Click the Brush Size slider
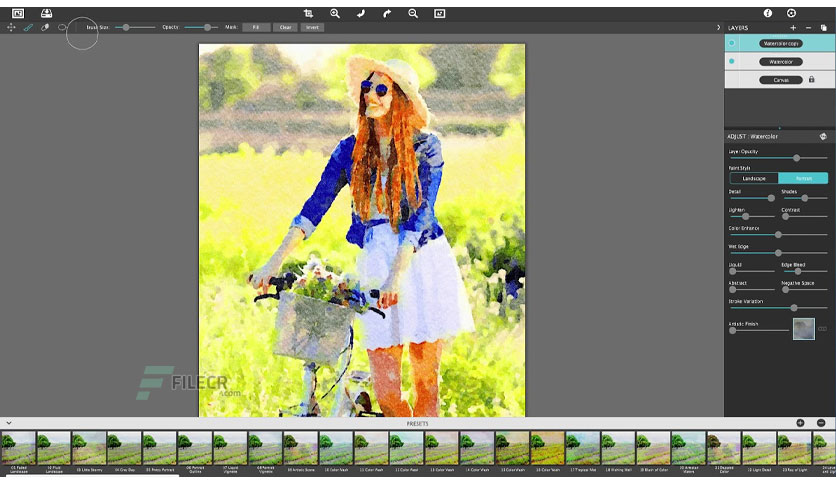Image resolution: width=836 pixels, height=484 pixels. click(x=135, y=27)
